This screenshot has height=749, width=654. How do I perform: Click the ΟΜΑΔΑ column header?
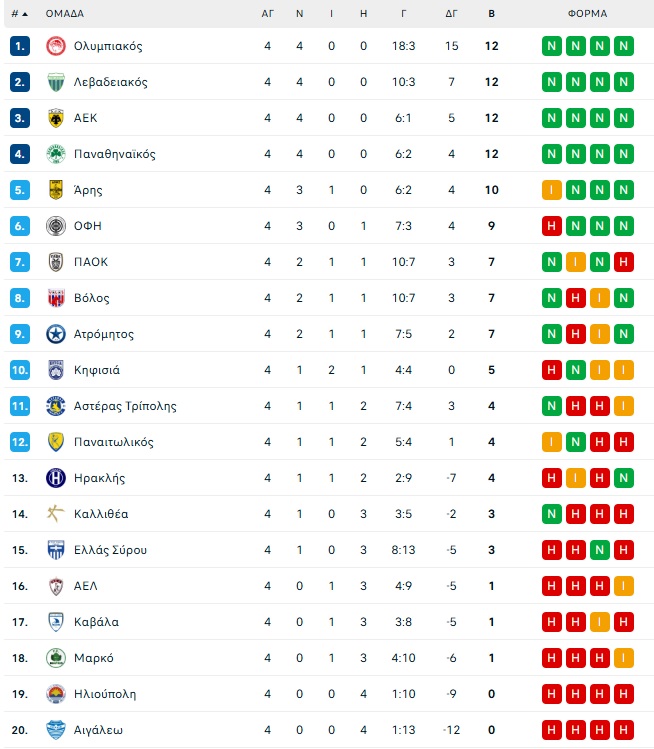coord(65,14)
